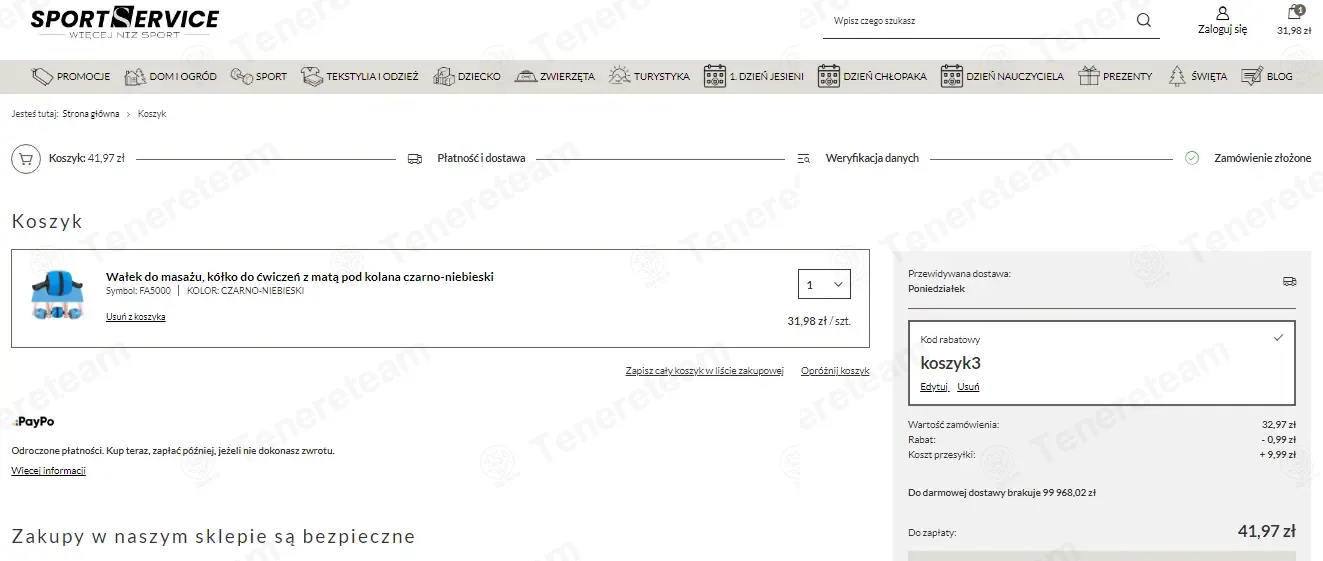Click the search magnifier icon
This screenshot has width=1323, height=561.
[1144, 20]
